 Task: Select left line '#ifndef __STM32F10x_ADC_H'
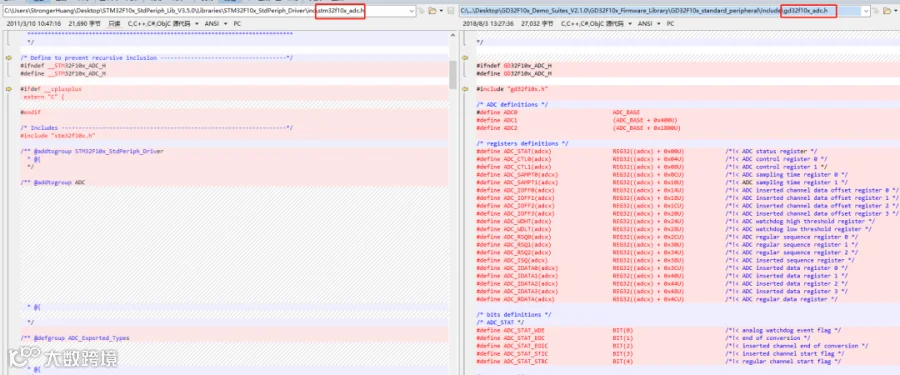tap(63, 65)
